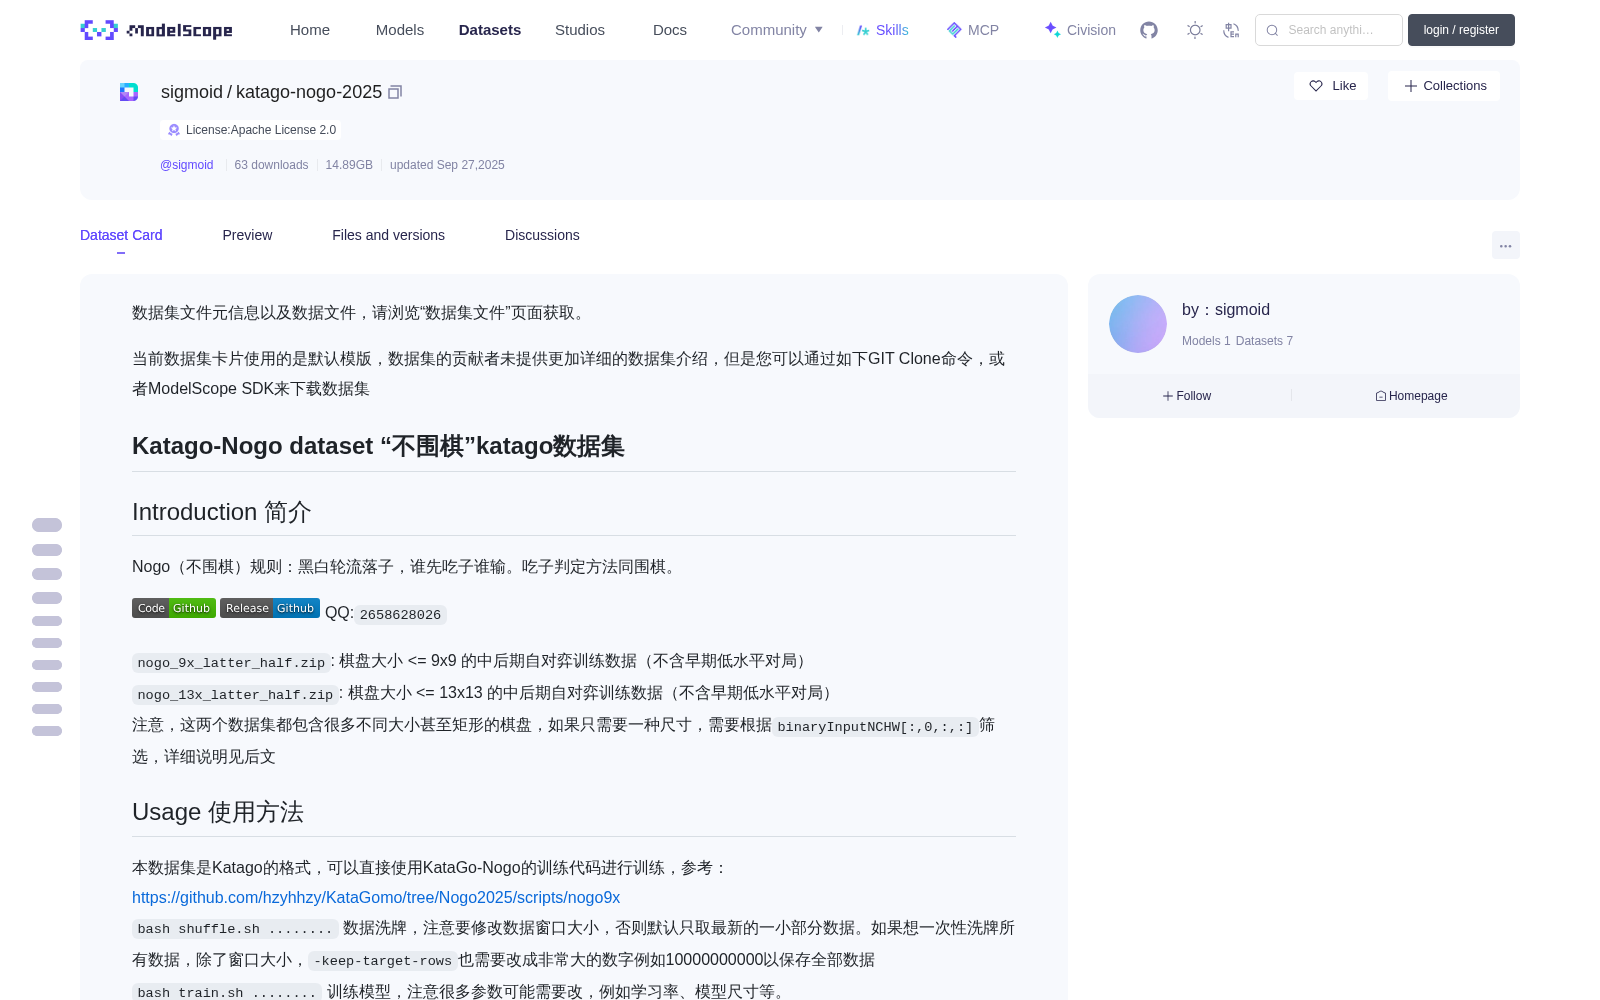Click the License:Apache License 2.0 tag
Image resolution: width=1600 pixels, height=1000 pixels.
point(251,130)
